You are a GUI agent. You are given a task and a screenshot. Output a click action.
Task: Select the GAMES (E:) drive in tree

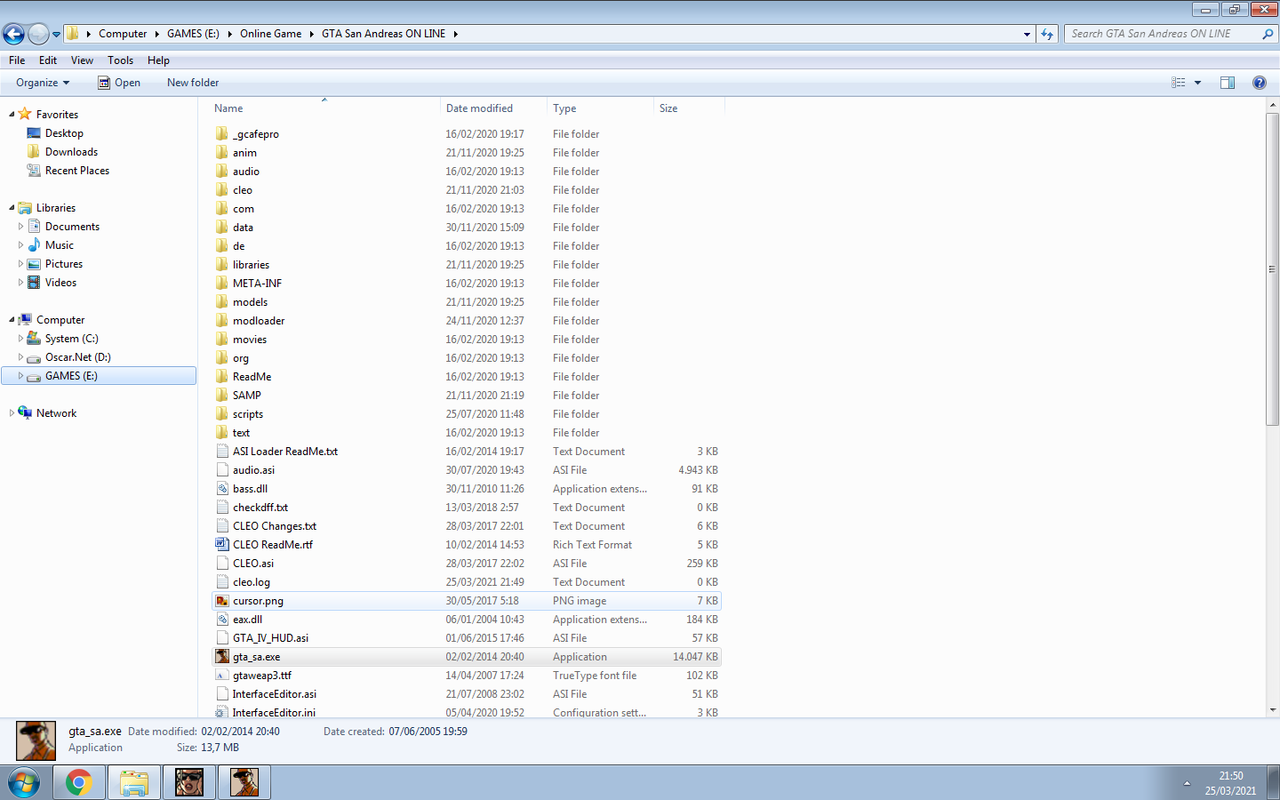99,376
